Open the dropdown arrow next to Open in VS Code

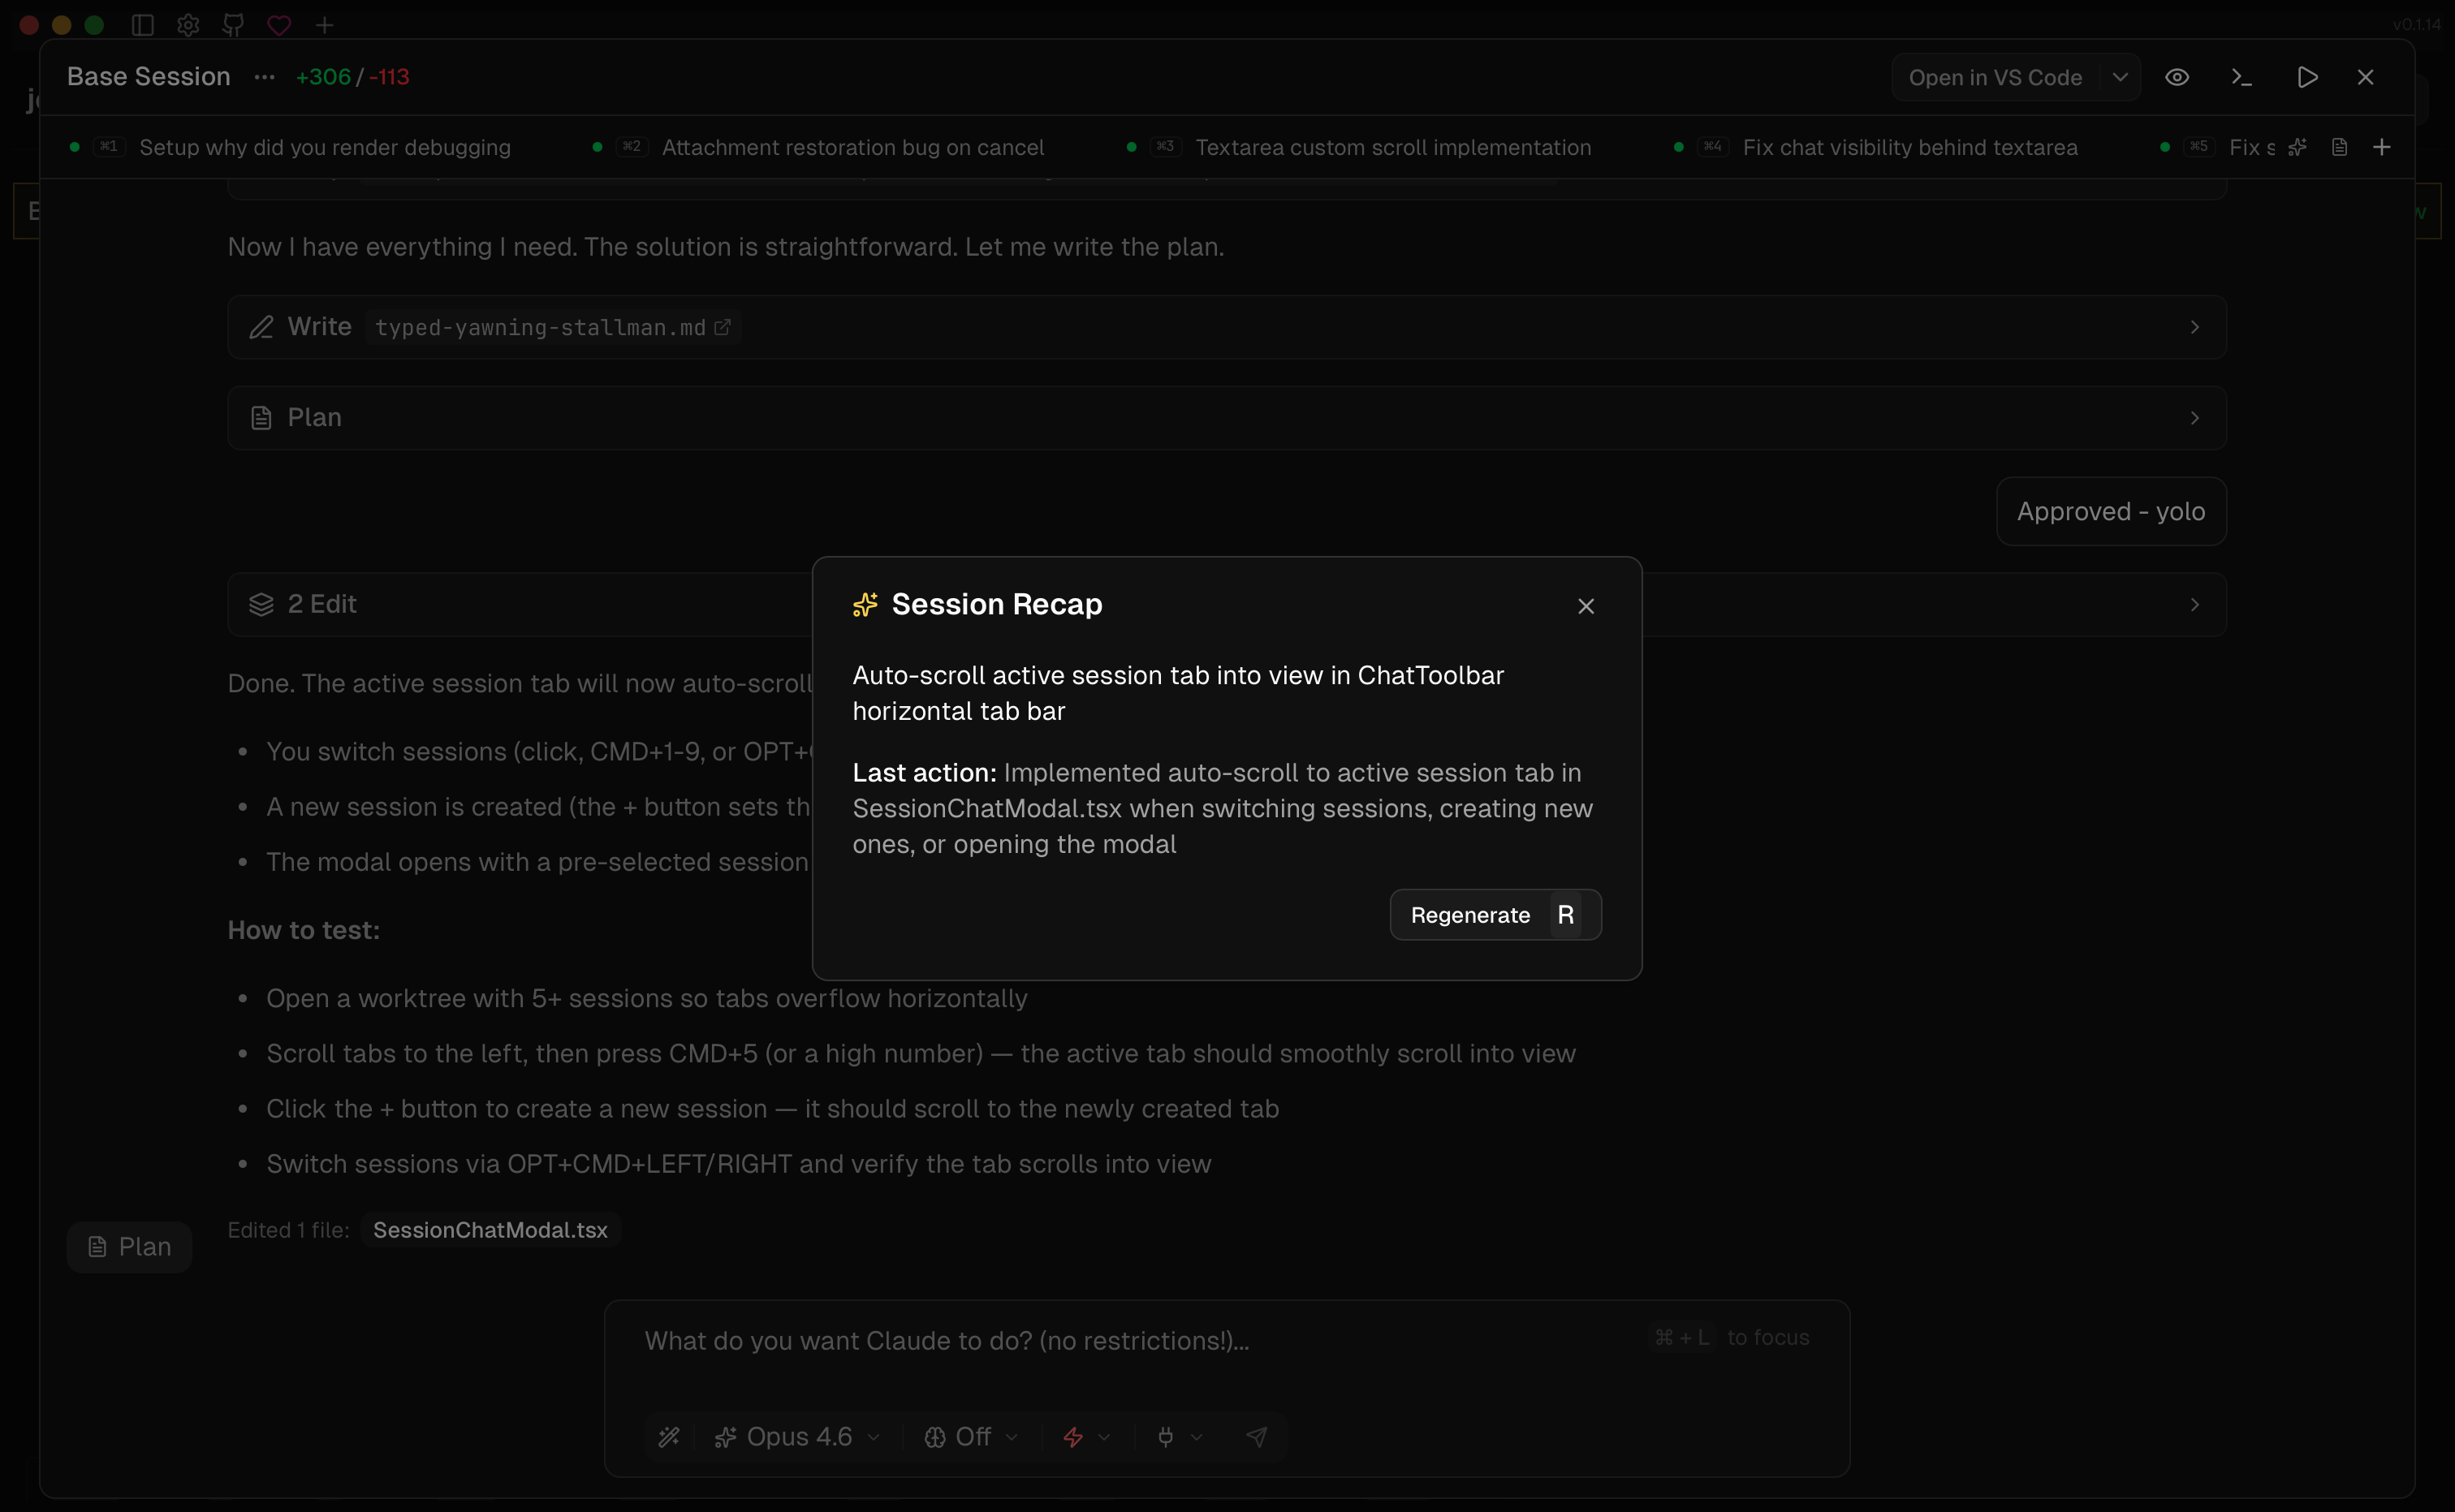[x=2120, y=77]
